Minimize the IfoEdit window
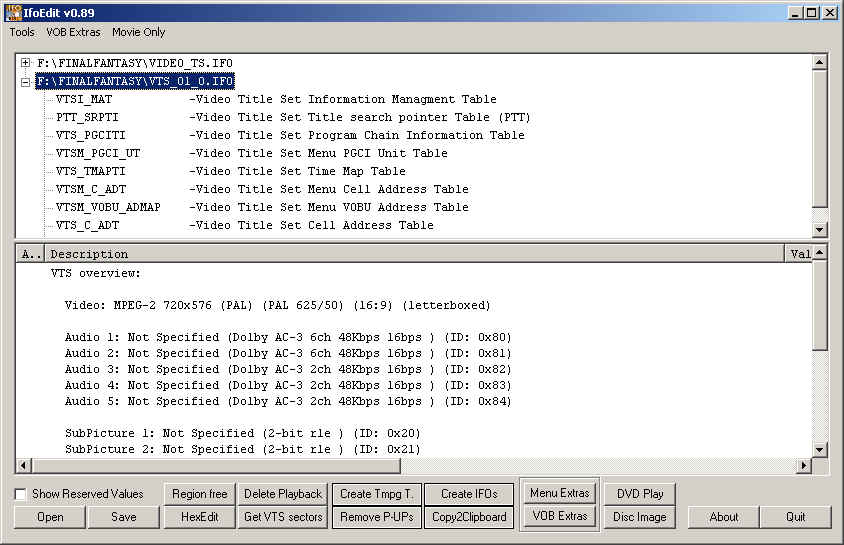The height and width of the screenshot is (545, 844). click(x=796, y=12)
